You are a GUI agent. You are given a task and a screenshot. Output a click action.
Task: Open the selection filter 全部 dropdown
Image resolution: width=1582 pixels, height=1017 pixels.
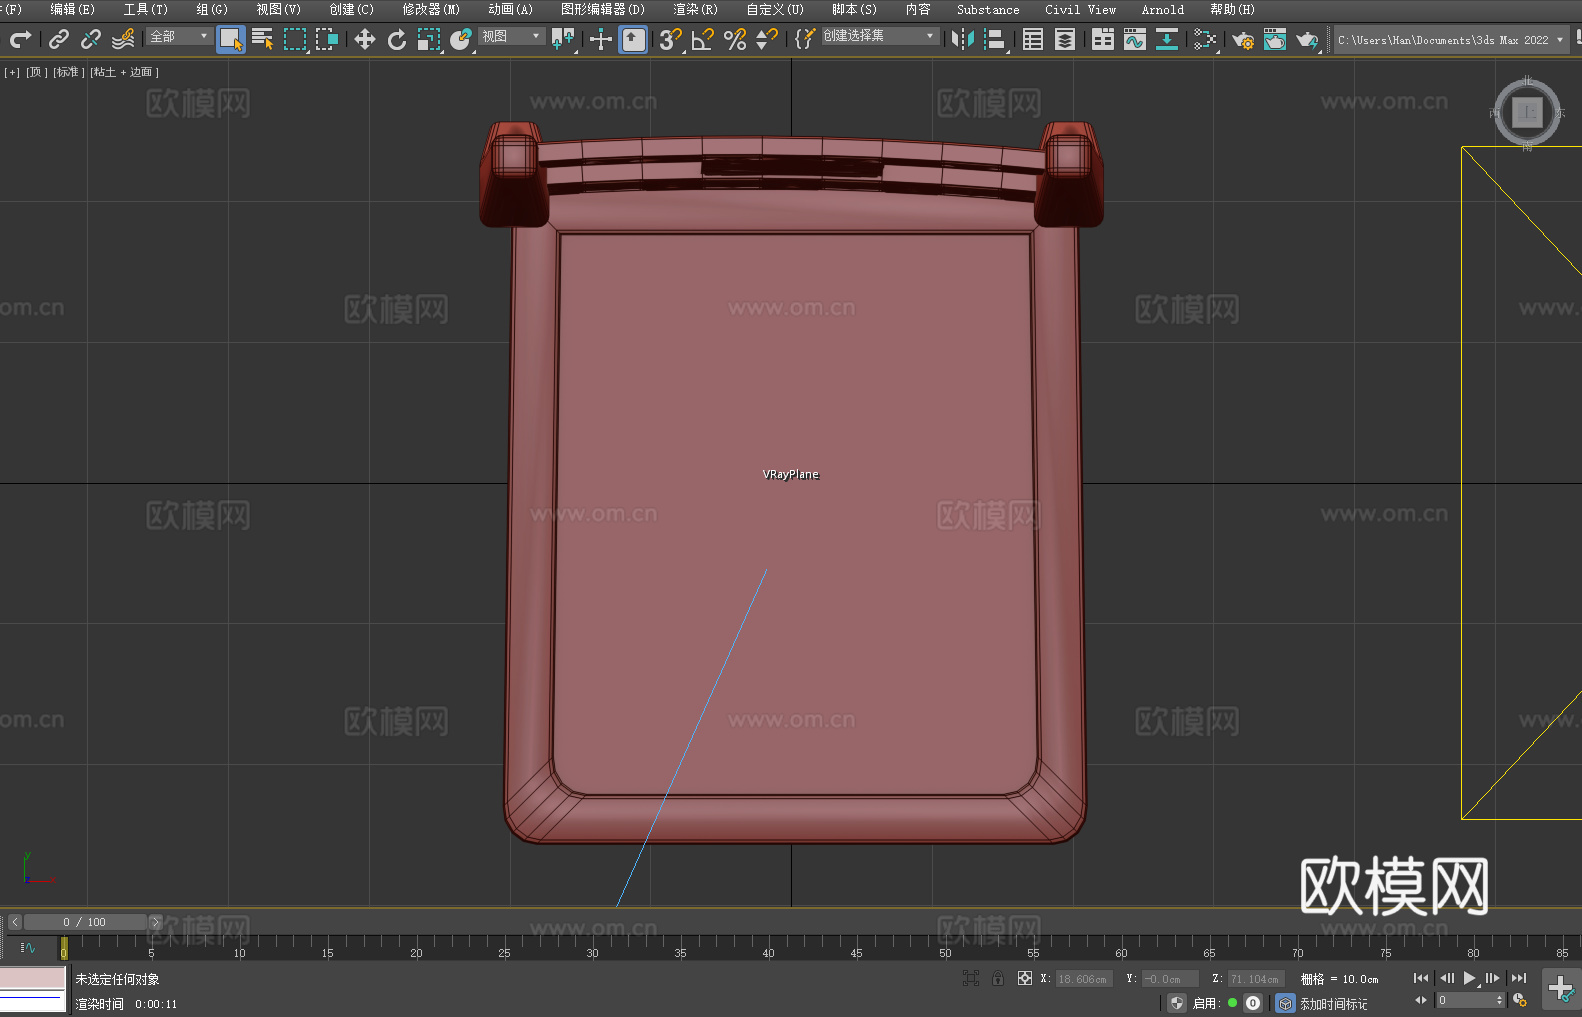point(180,36)
